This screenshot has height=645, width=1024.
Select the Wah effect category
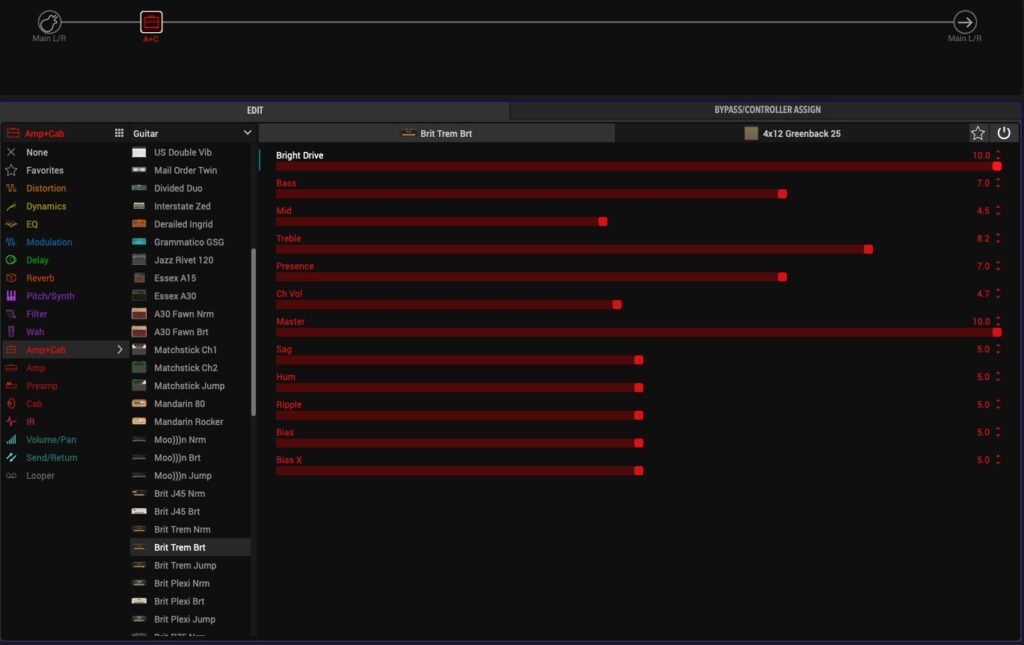[x=35, y=332]
